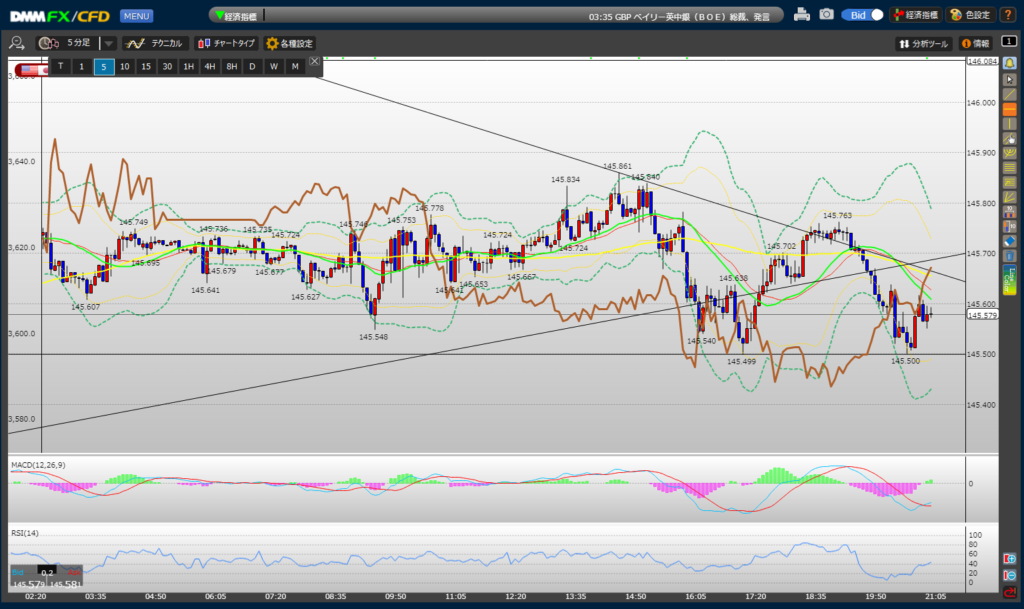
Task: Open the 色設定 color settings
Action: [x=970, y=15]
